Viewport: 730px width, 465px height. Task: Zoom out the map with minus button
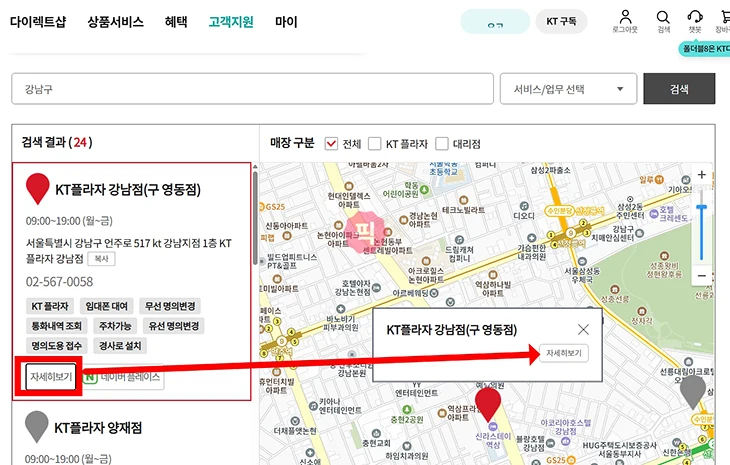702,276
